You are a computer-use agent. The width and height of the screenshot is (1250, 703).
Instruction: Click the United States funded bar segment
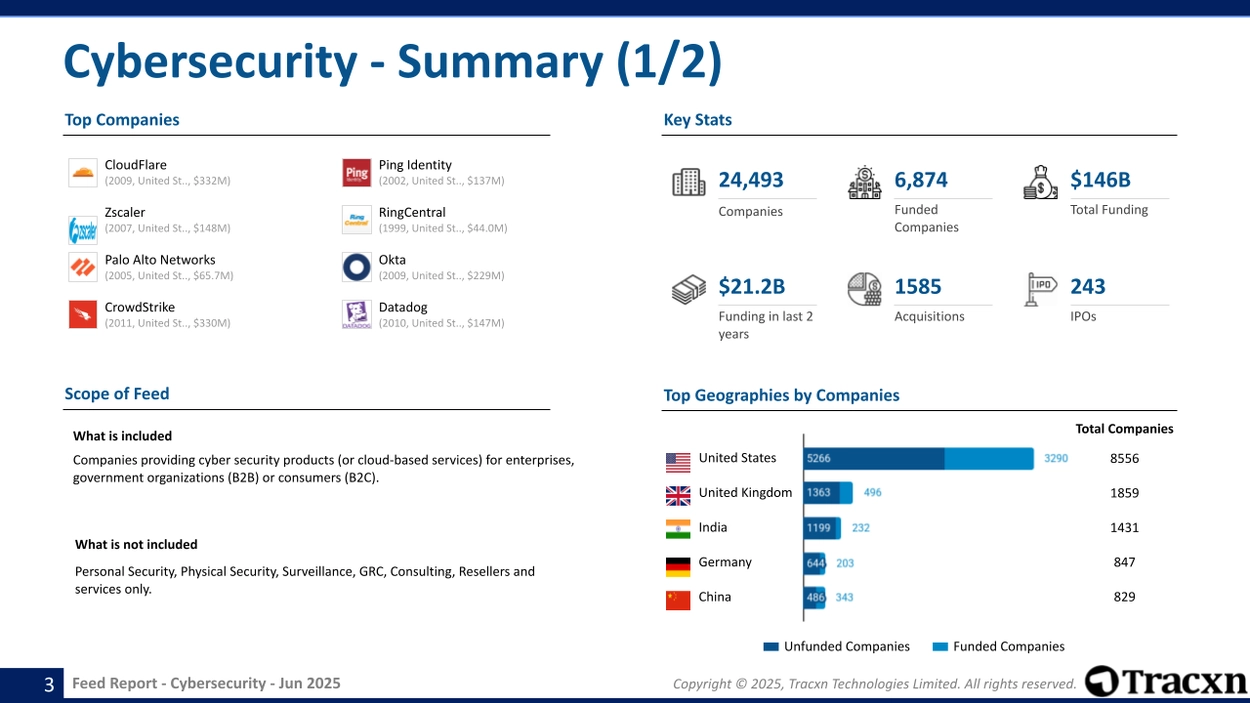click(x=989, y=458)
